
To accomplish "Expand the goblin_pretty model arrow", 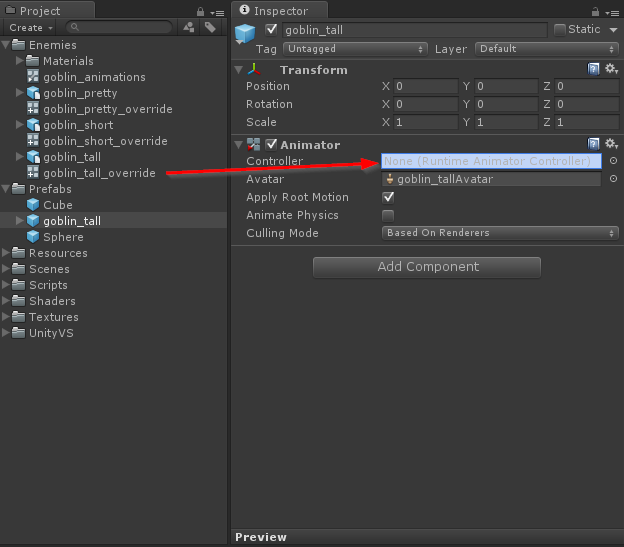I will click(x=19, y=92).
